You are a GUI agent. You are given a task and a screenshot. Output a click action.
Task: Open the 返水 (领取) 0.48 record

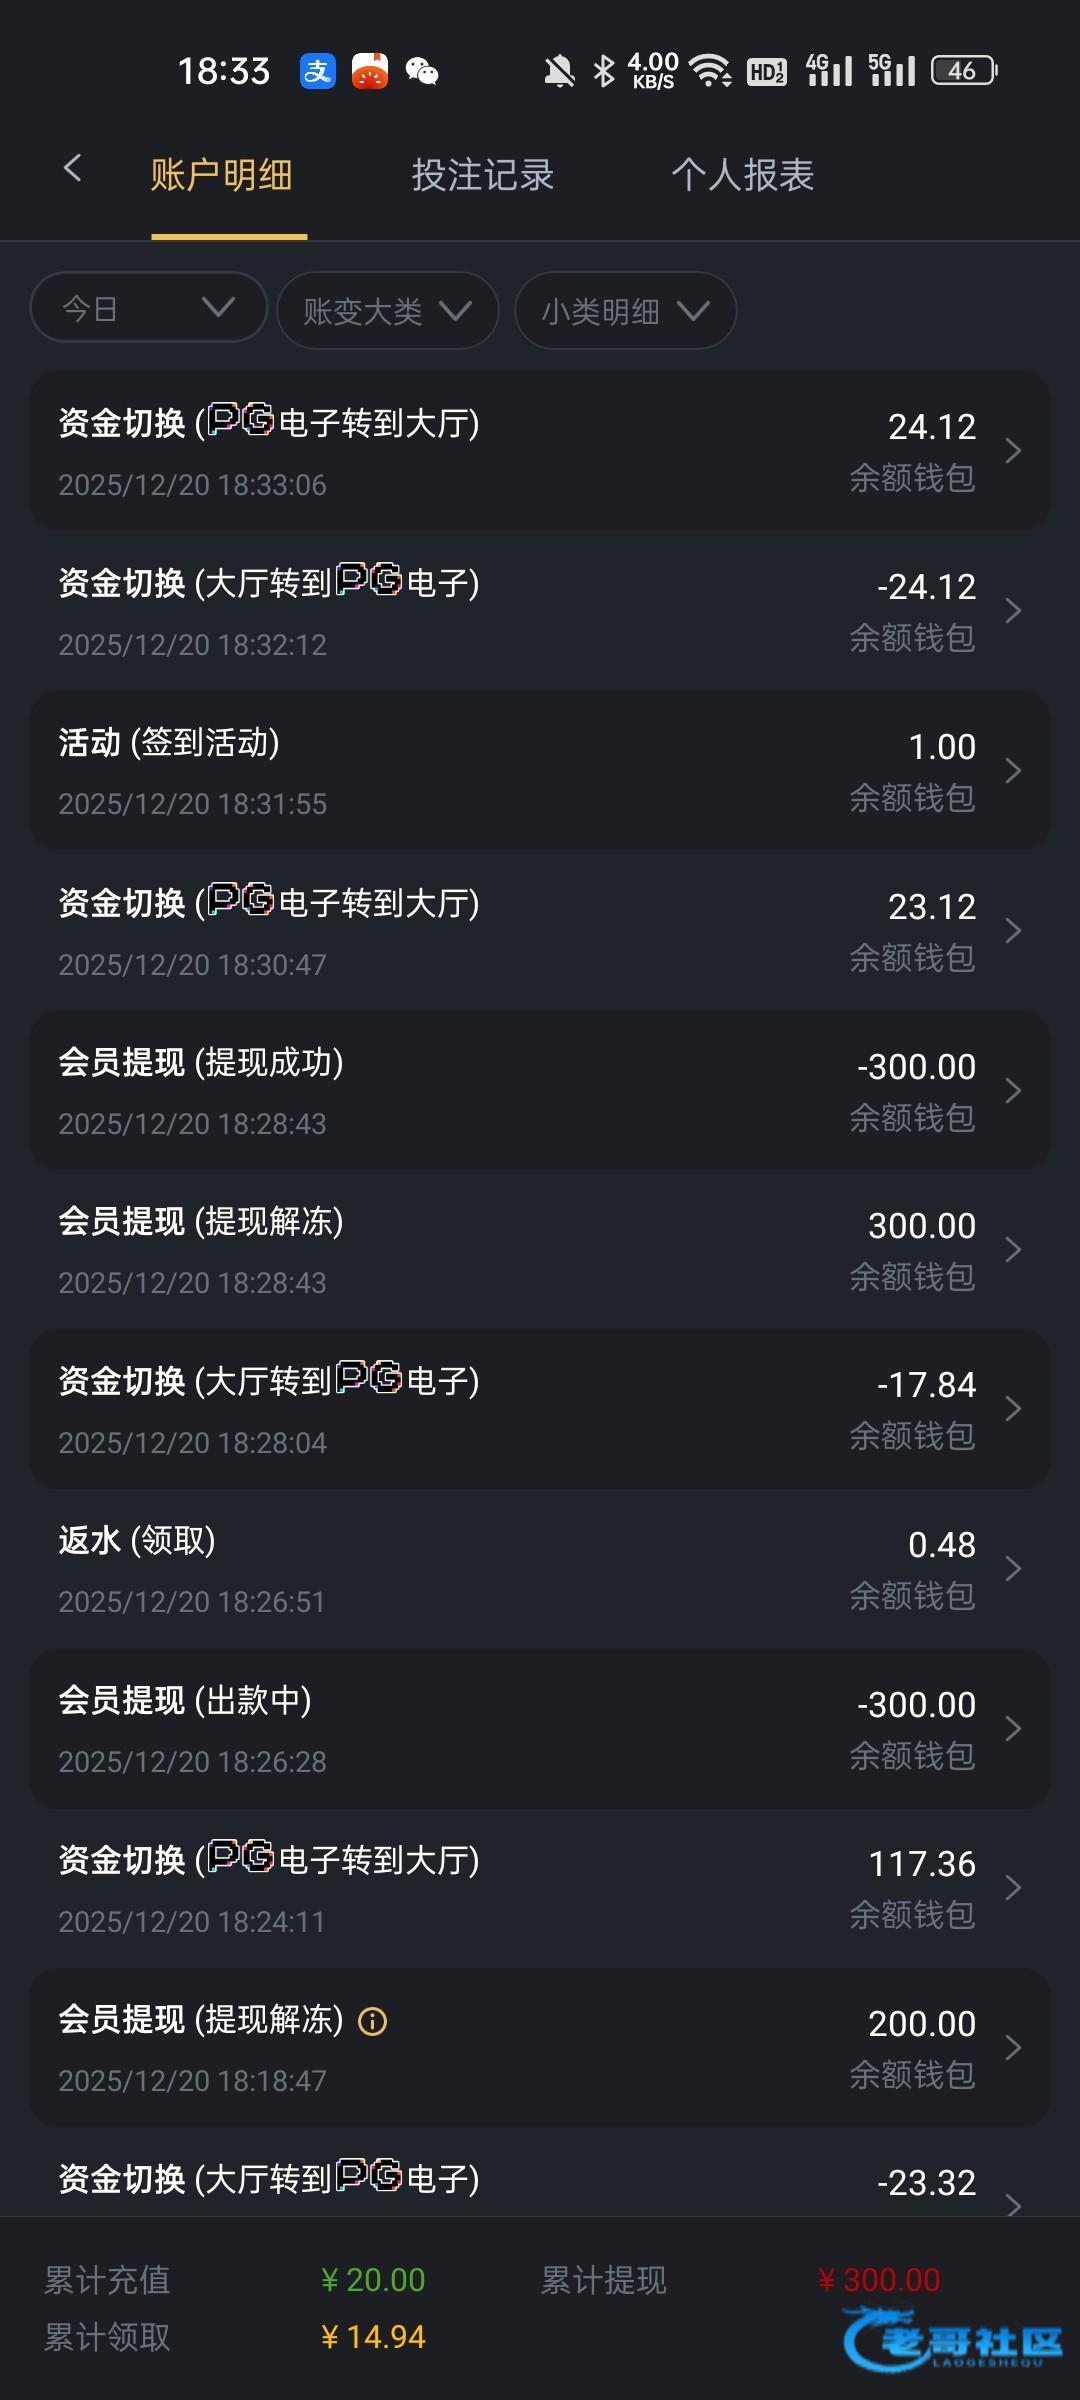click(540, 1568)
